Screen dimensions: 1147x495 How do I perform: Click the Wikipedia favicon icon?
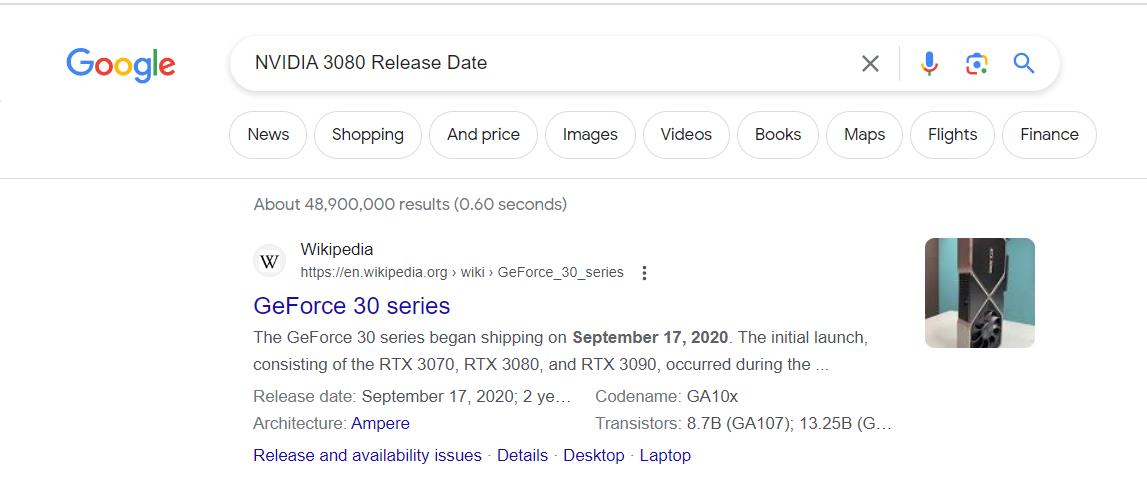click(270, 261)
